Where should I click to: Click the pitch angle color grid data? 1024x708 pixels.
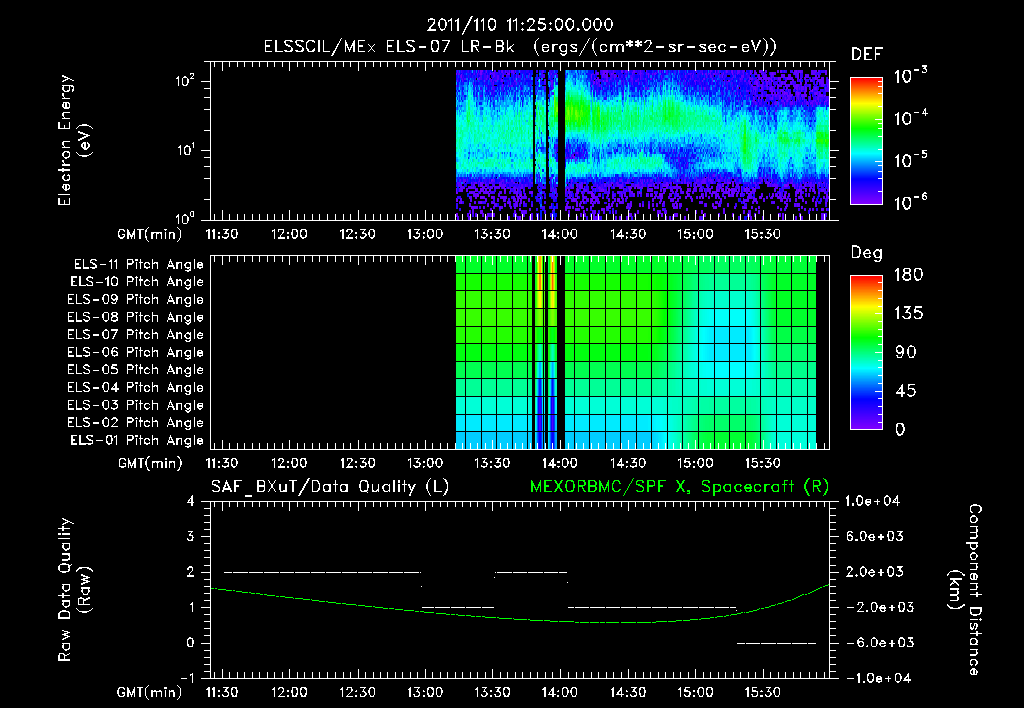point(635,351)
